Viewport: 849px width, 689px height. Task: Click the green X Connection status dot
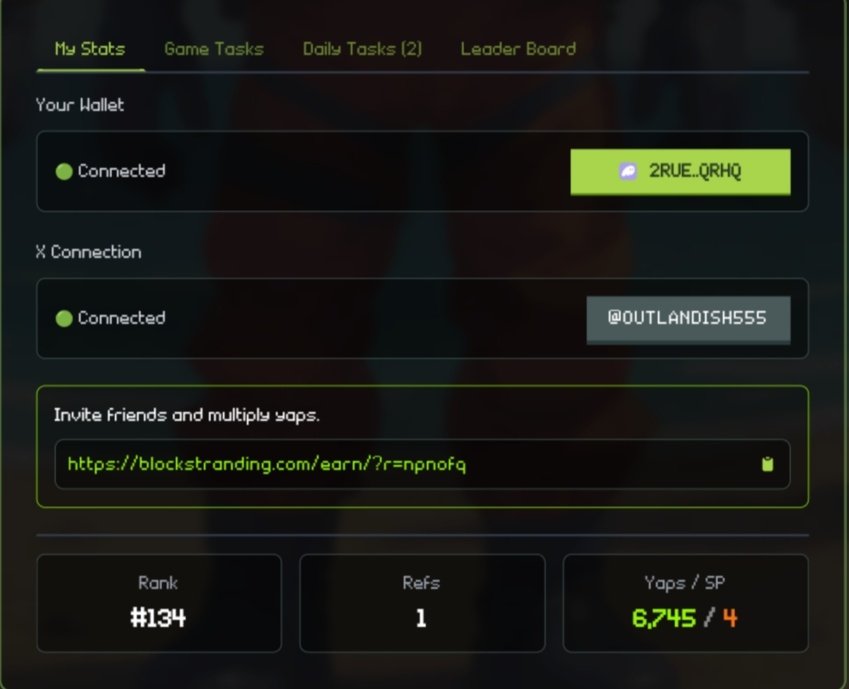click(64, 318)
